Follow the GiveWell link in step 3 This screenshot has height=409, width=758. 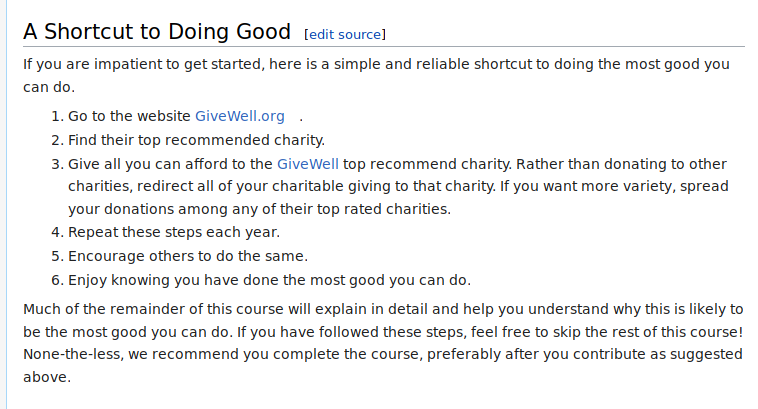pyautogui.click(x=308, y=163)
